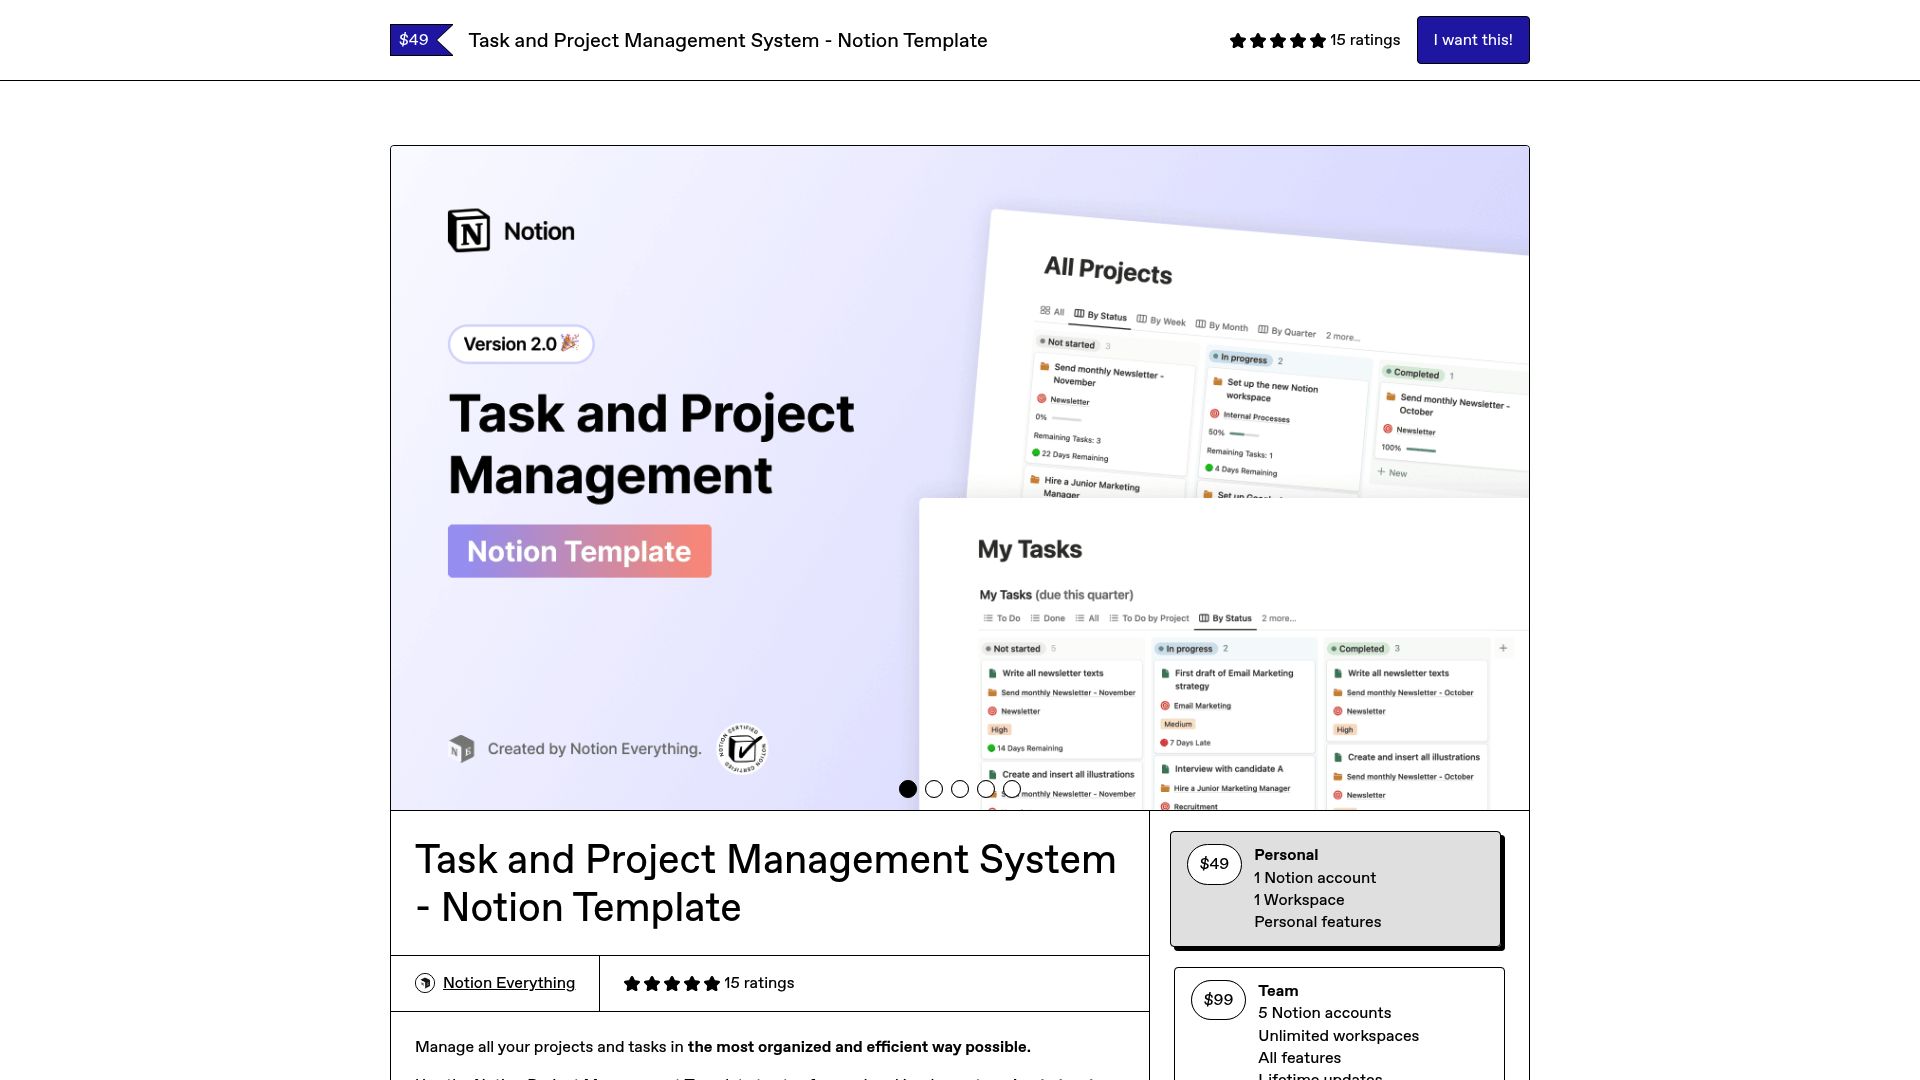Click the gradient Notion Template label
The image size is (1920, 1080).
pos(579,551)
